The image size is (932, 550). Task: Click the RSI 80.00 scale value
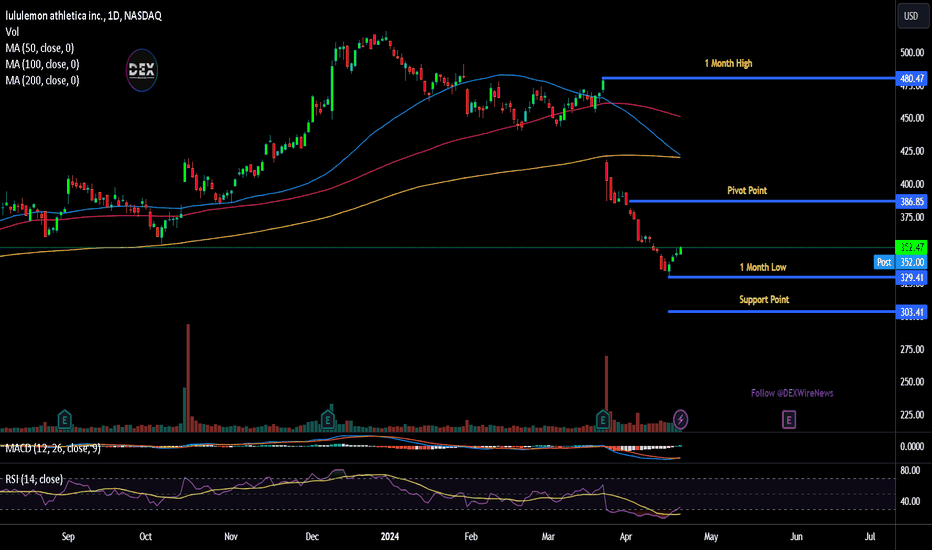911,470
